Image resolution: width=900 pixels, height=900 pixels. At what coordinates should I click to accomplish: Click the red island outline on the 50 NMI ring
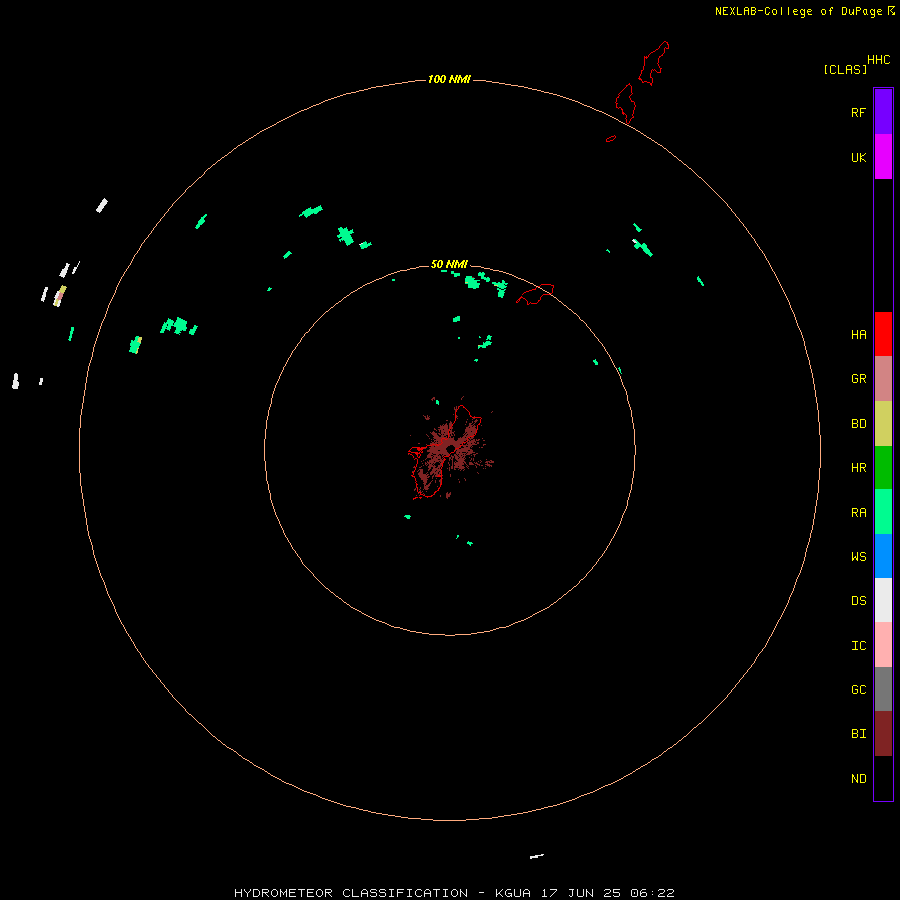pos(535,294)
